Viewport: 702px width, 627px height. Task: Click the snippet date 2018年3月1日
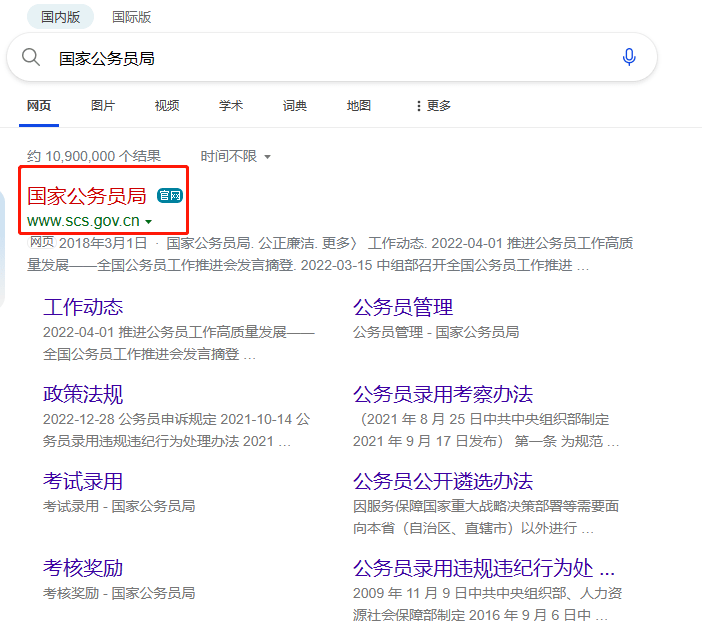point(103,243)
